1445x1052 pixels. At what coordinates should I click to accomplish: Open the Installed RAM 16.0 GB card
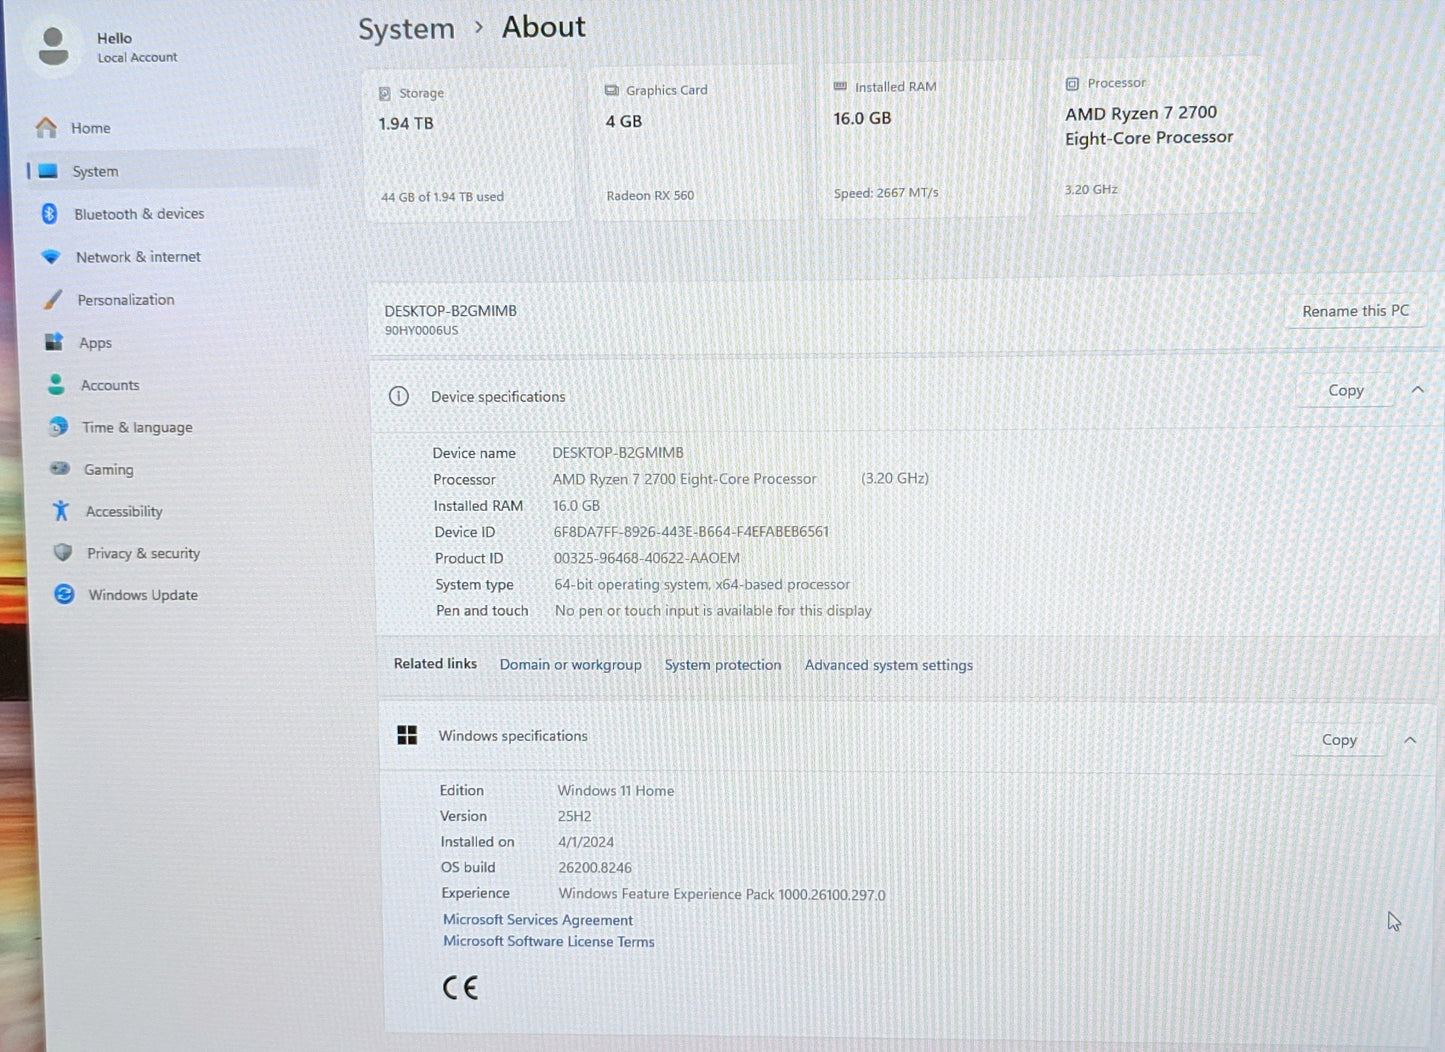[x=923, y=139]
